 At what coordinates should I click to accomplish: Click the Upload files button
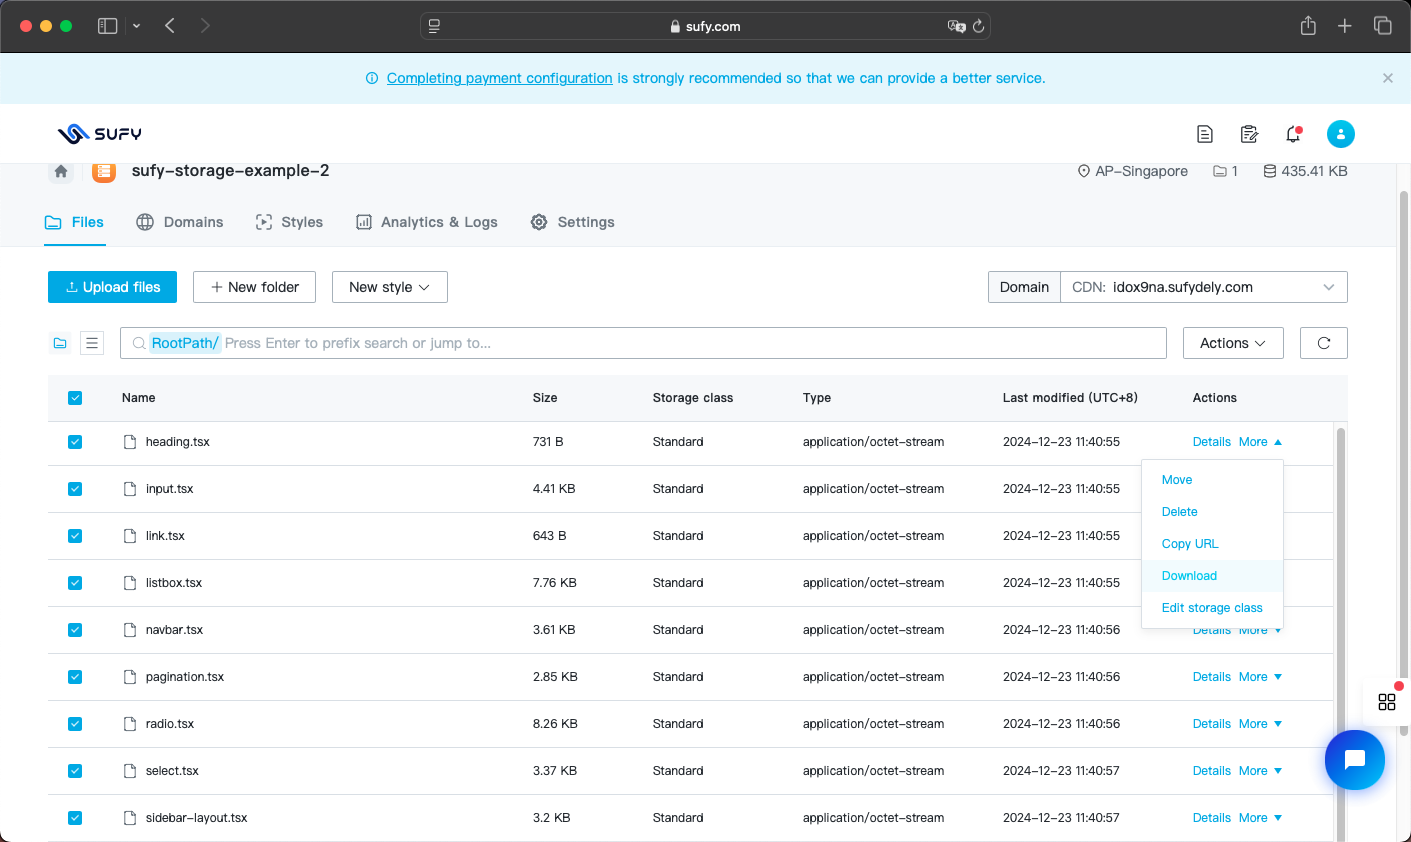click(112, 287)
